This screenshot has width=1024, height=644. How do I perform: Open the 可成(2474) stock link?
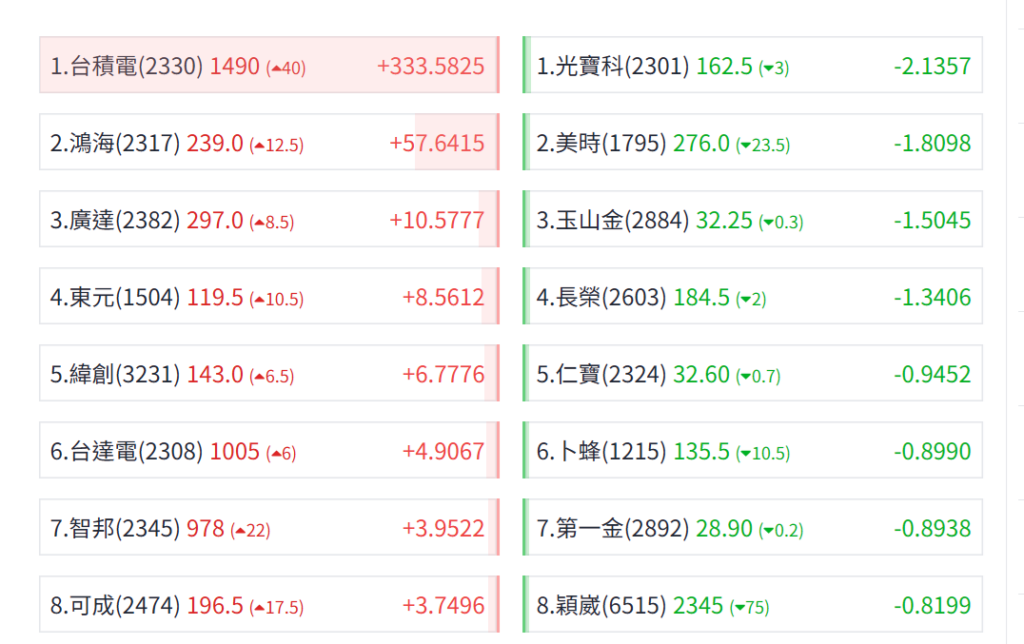pyautogui.click(x=115, y=606)
